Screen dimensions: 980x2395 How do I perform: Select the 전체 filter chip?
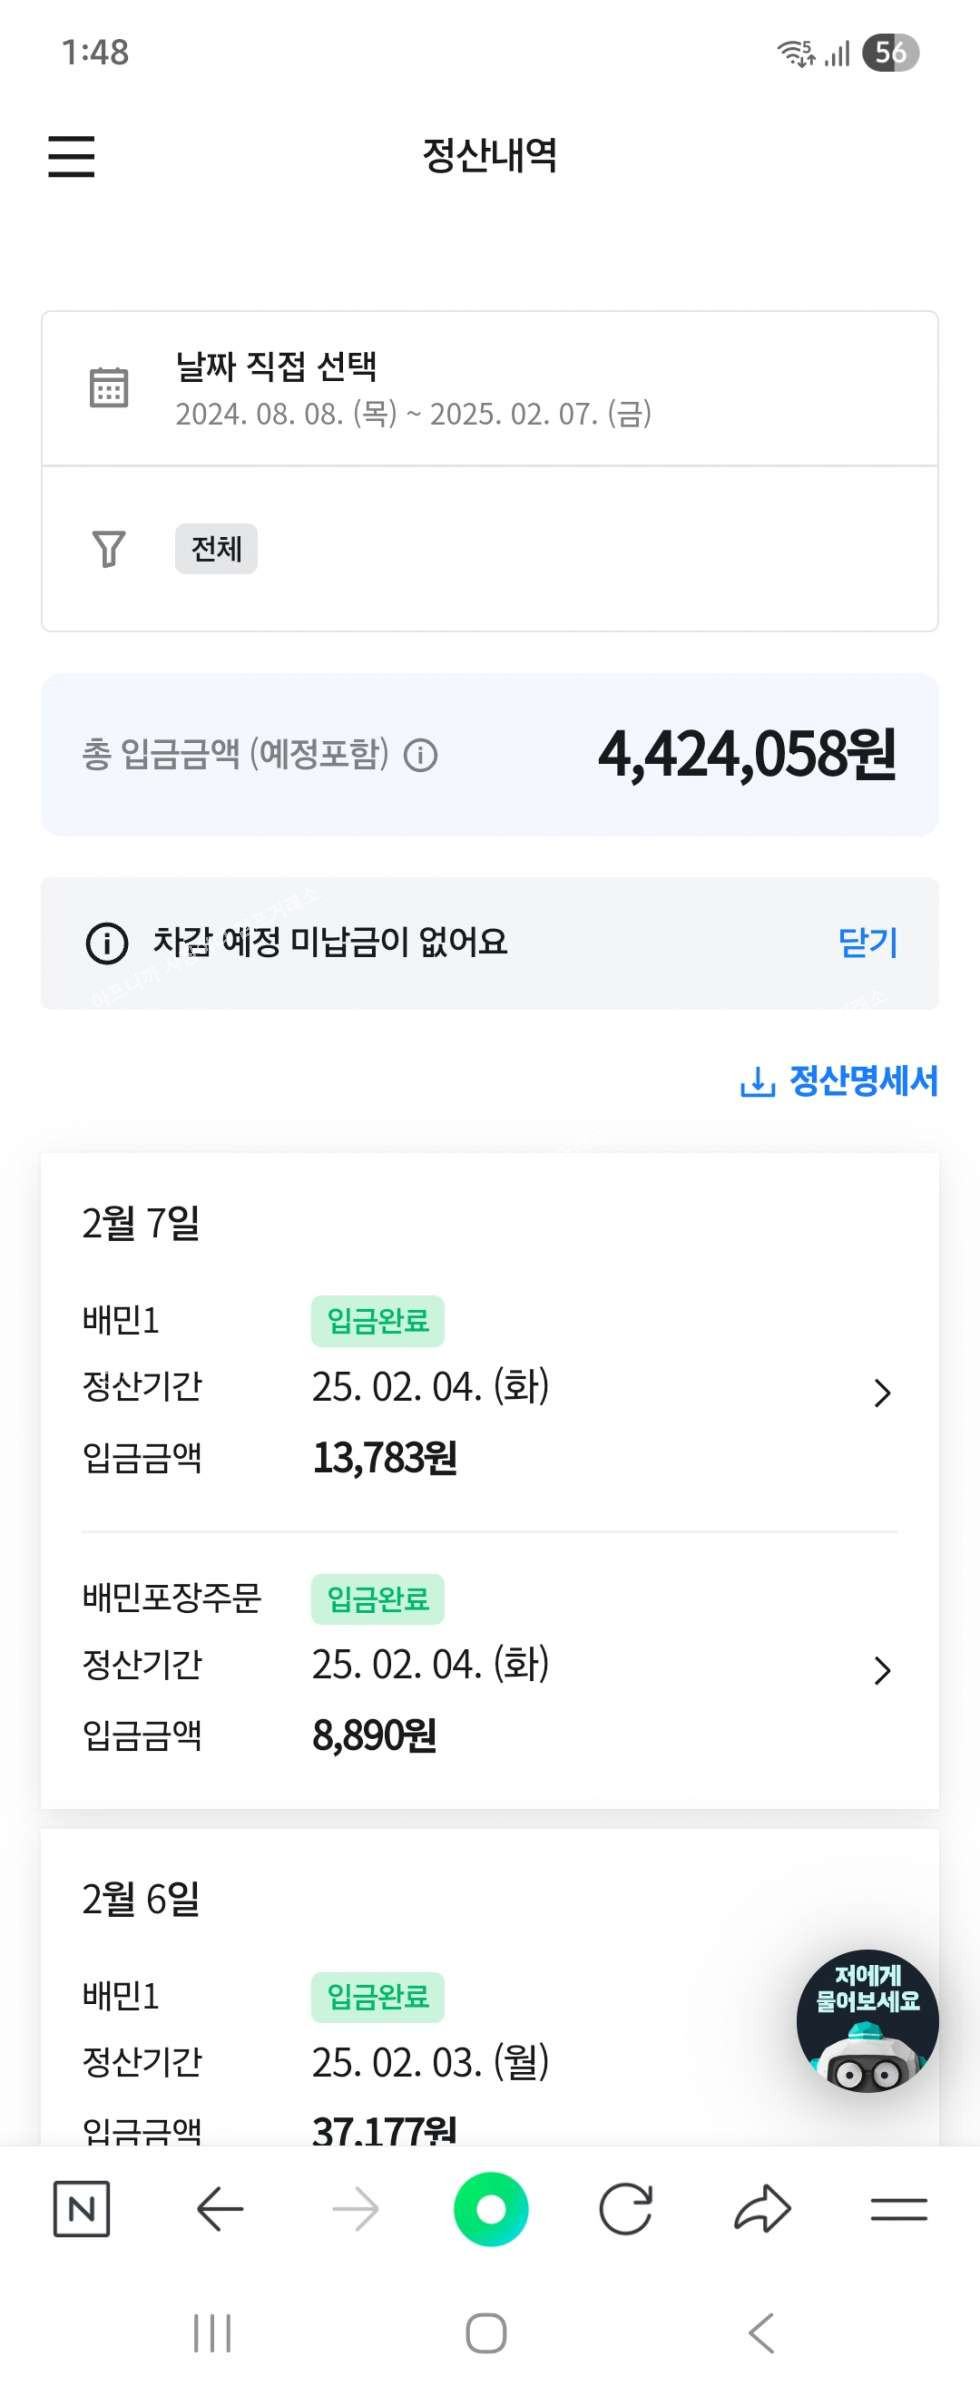(x=216, y=549)
